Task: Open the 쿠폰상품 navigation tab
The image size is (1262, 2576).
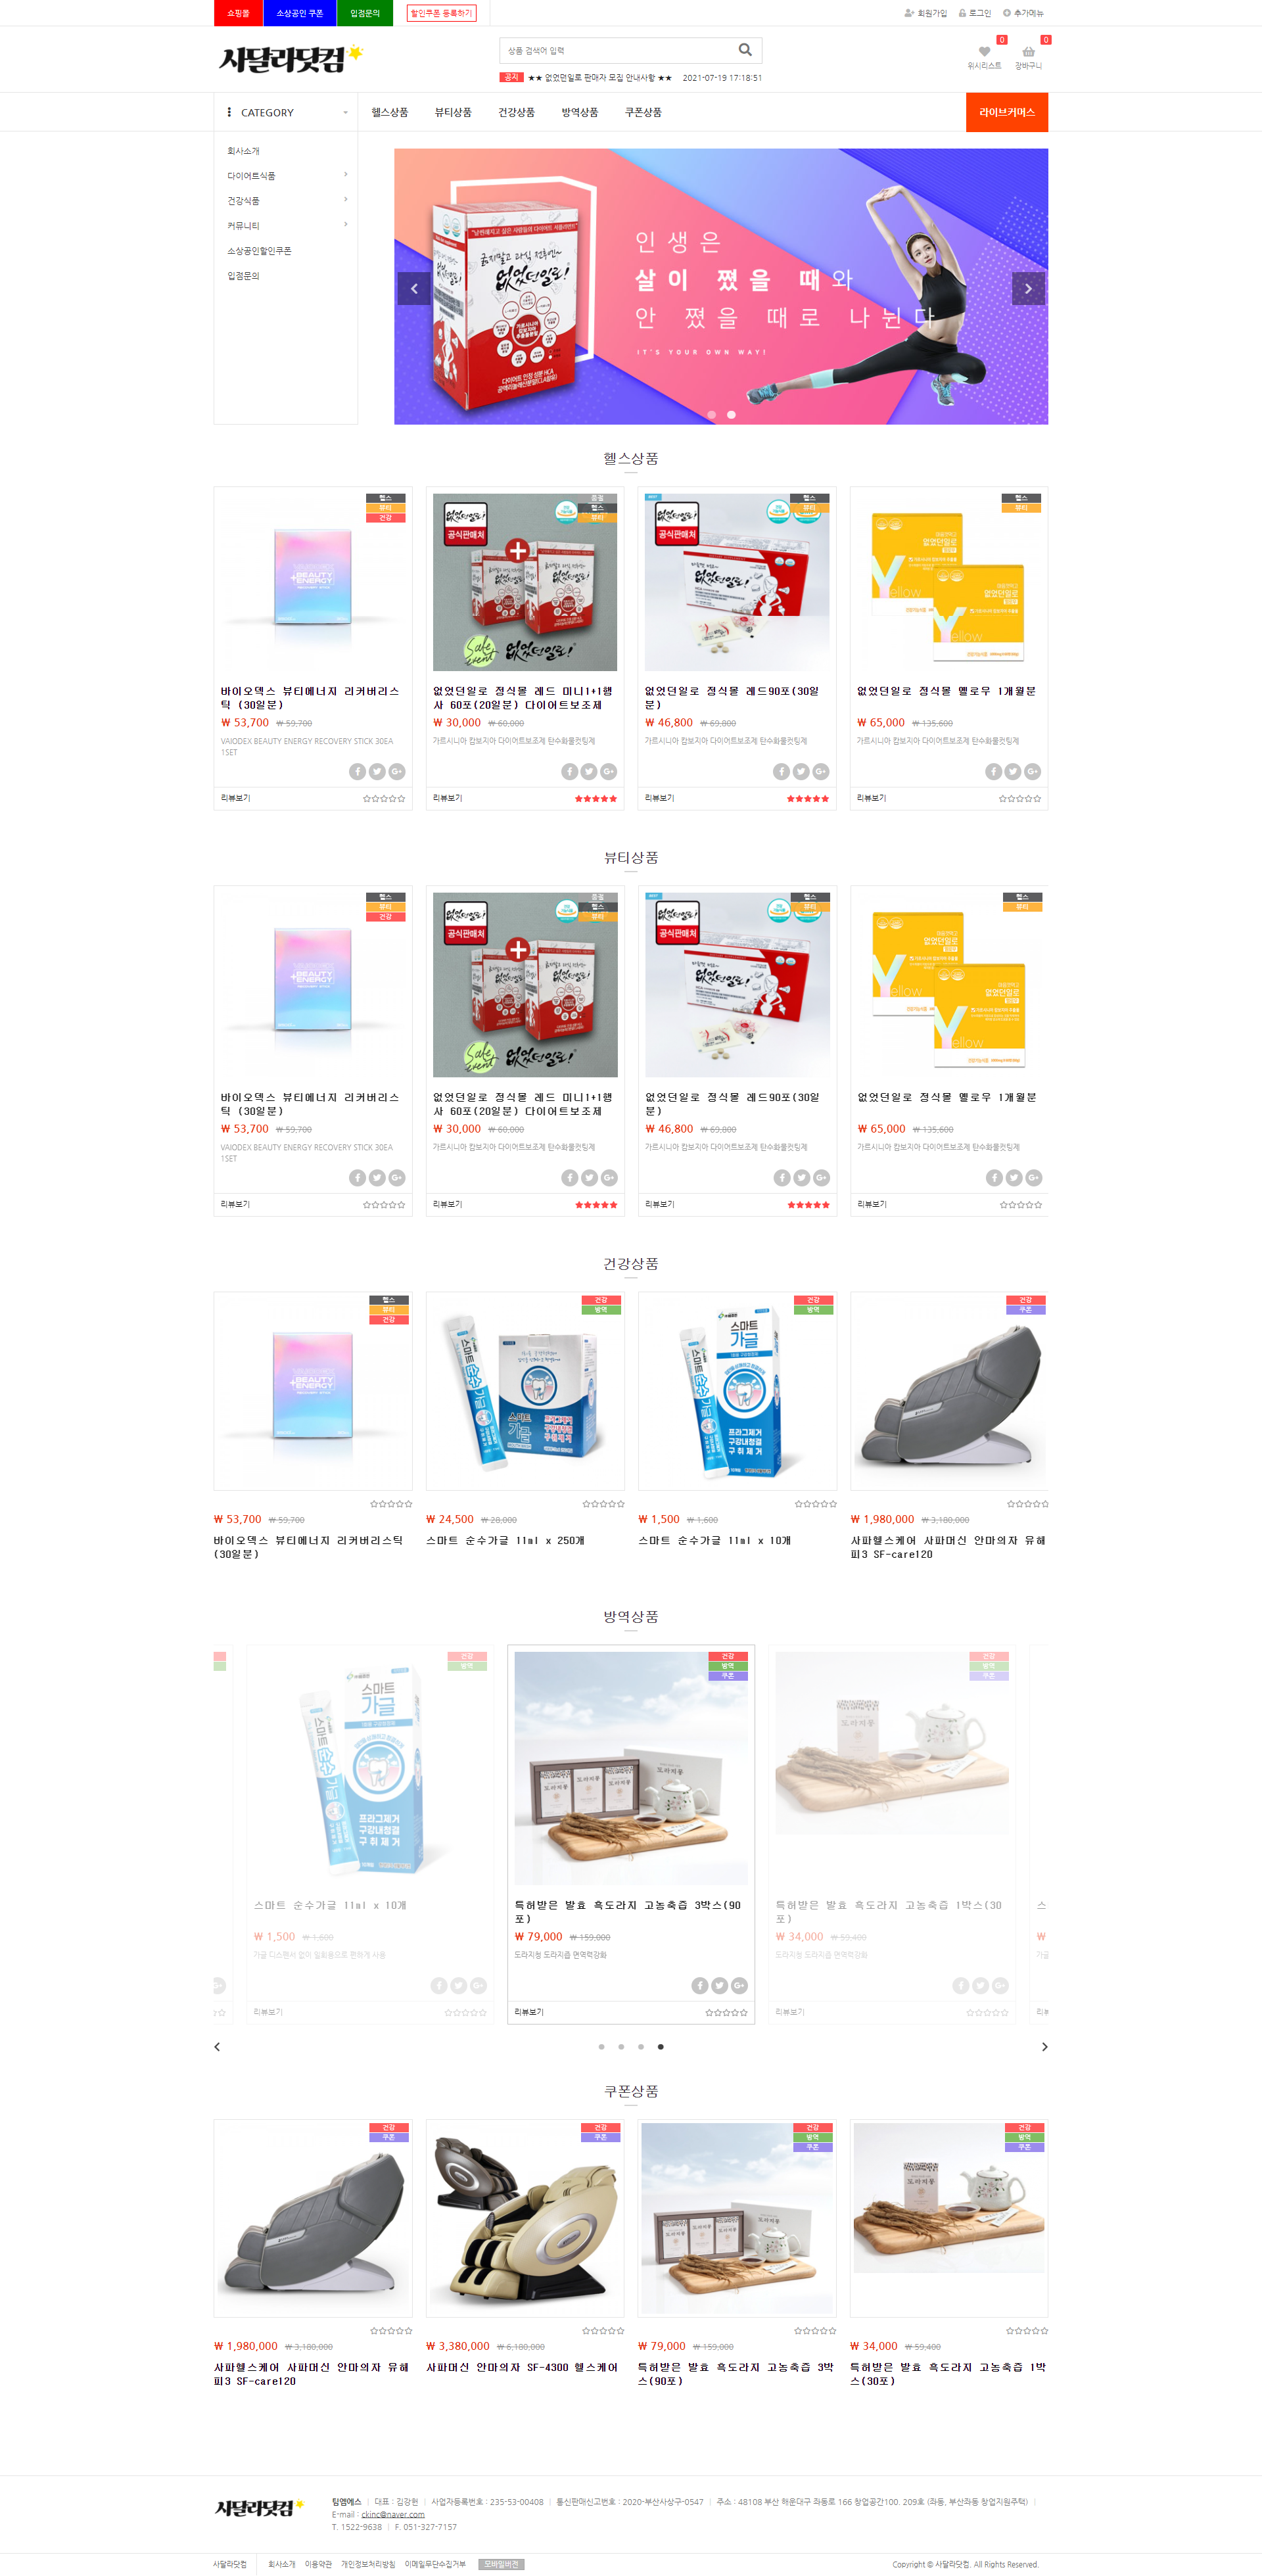Action: [643, 112]
